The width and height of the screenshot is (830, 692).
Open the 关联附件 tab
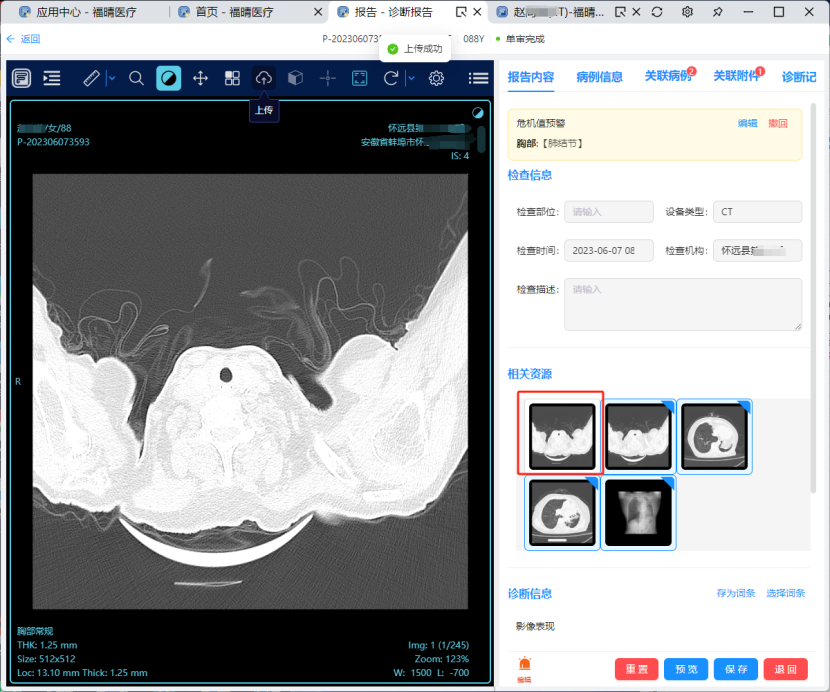click(x=735, y=77)
